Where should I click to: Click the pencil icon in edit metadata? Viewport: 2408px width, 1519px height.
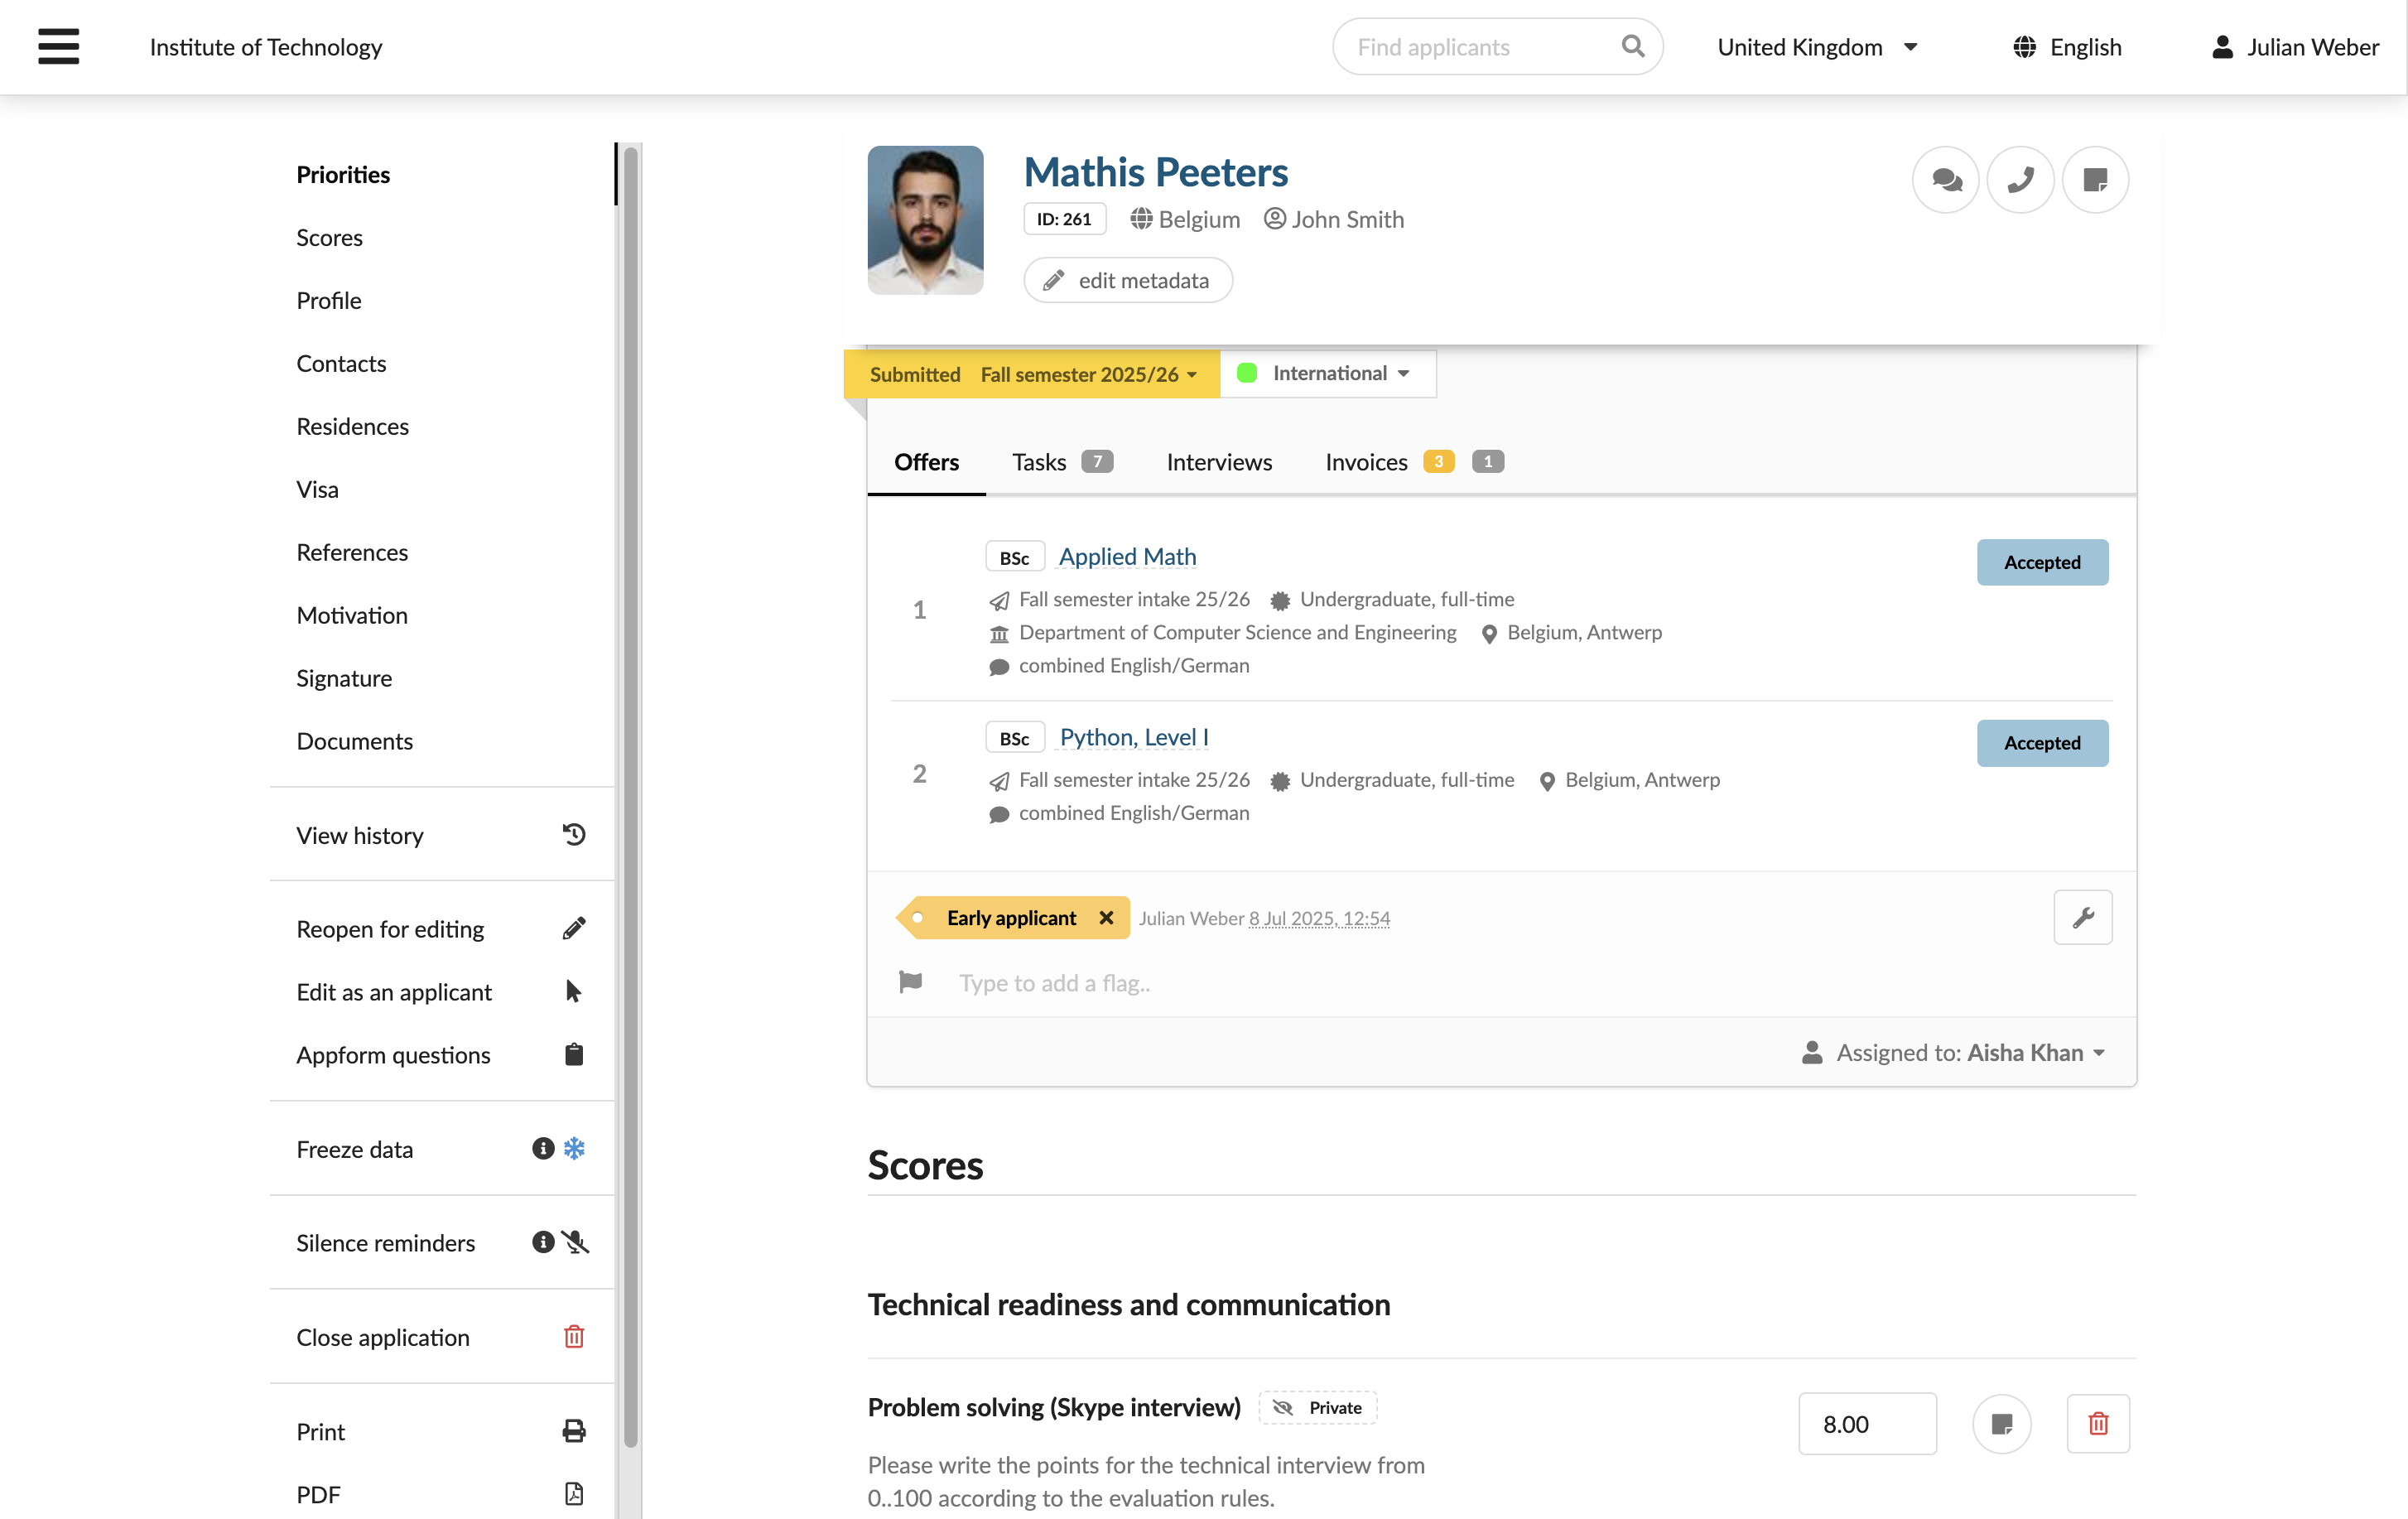click(1053, 281)
